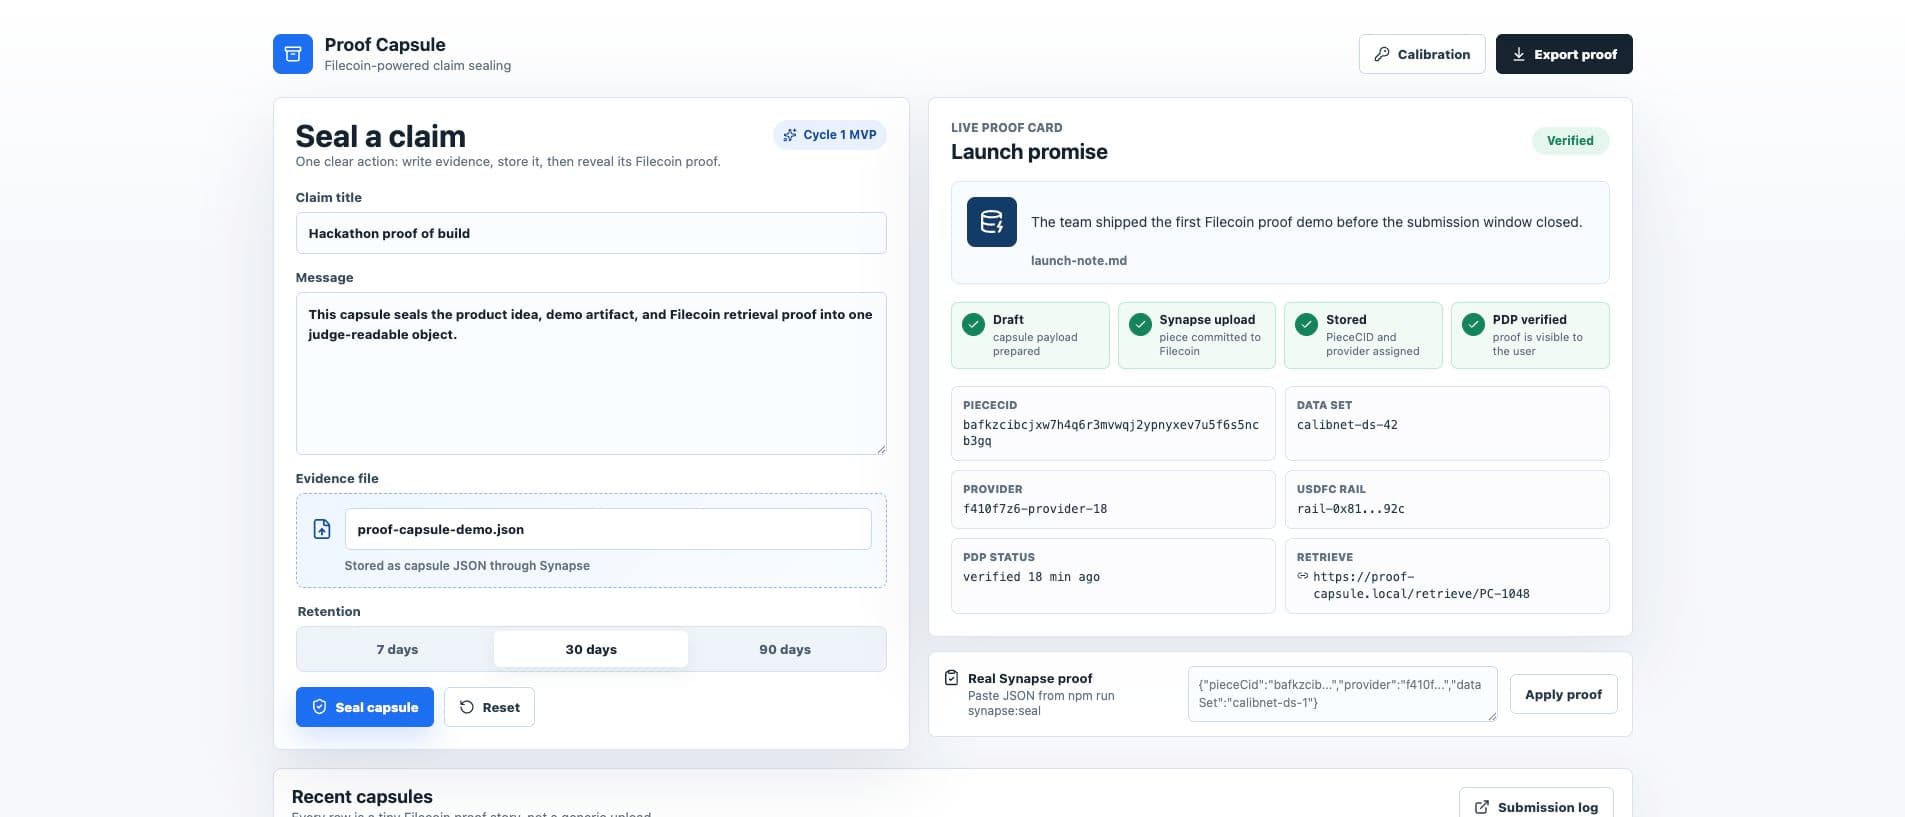Click PDP status 'verified 18 min ago'

pos(1031,577)
